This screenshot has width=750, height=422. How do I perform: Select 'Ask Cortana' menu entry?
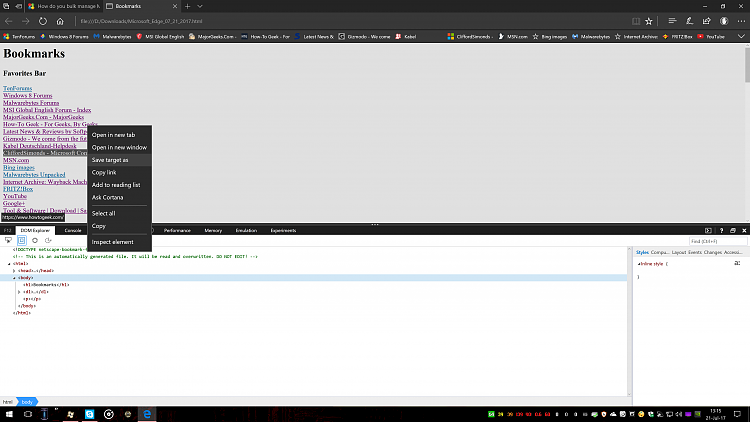tap(119, 197)
